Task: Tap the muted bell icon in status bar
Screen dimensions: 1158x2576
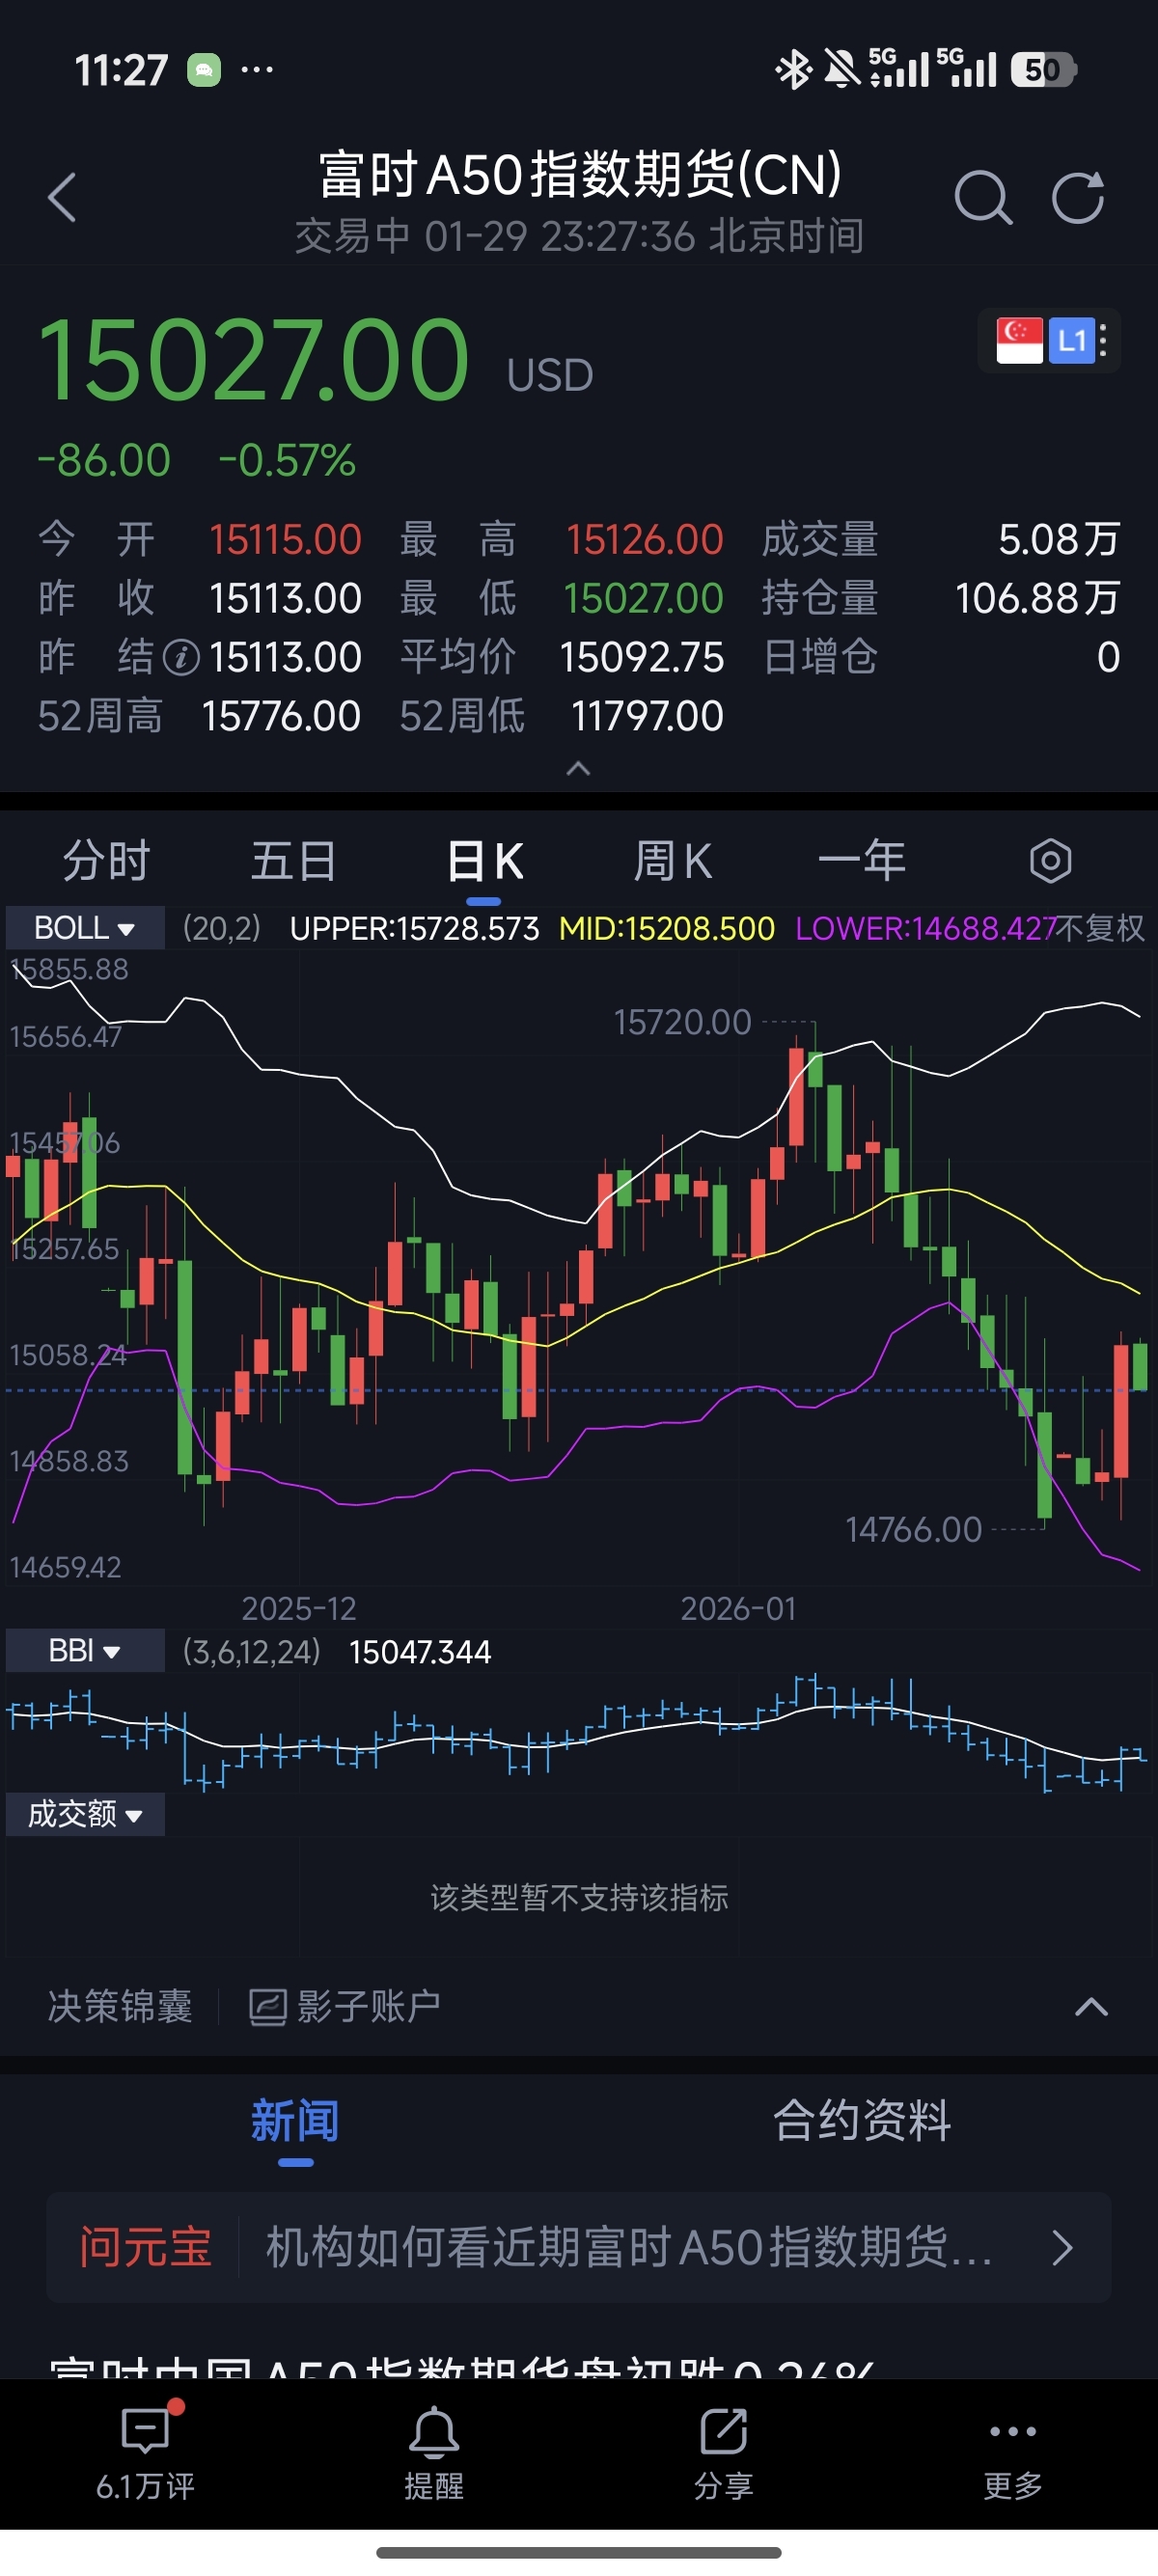Action: tap(841, 69)
